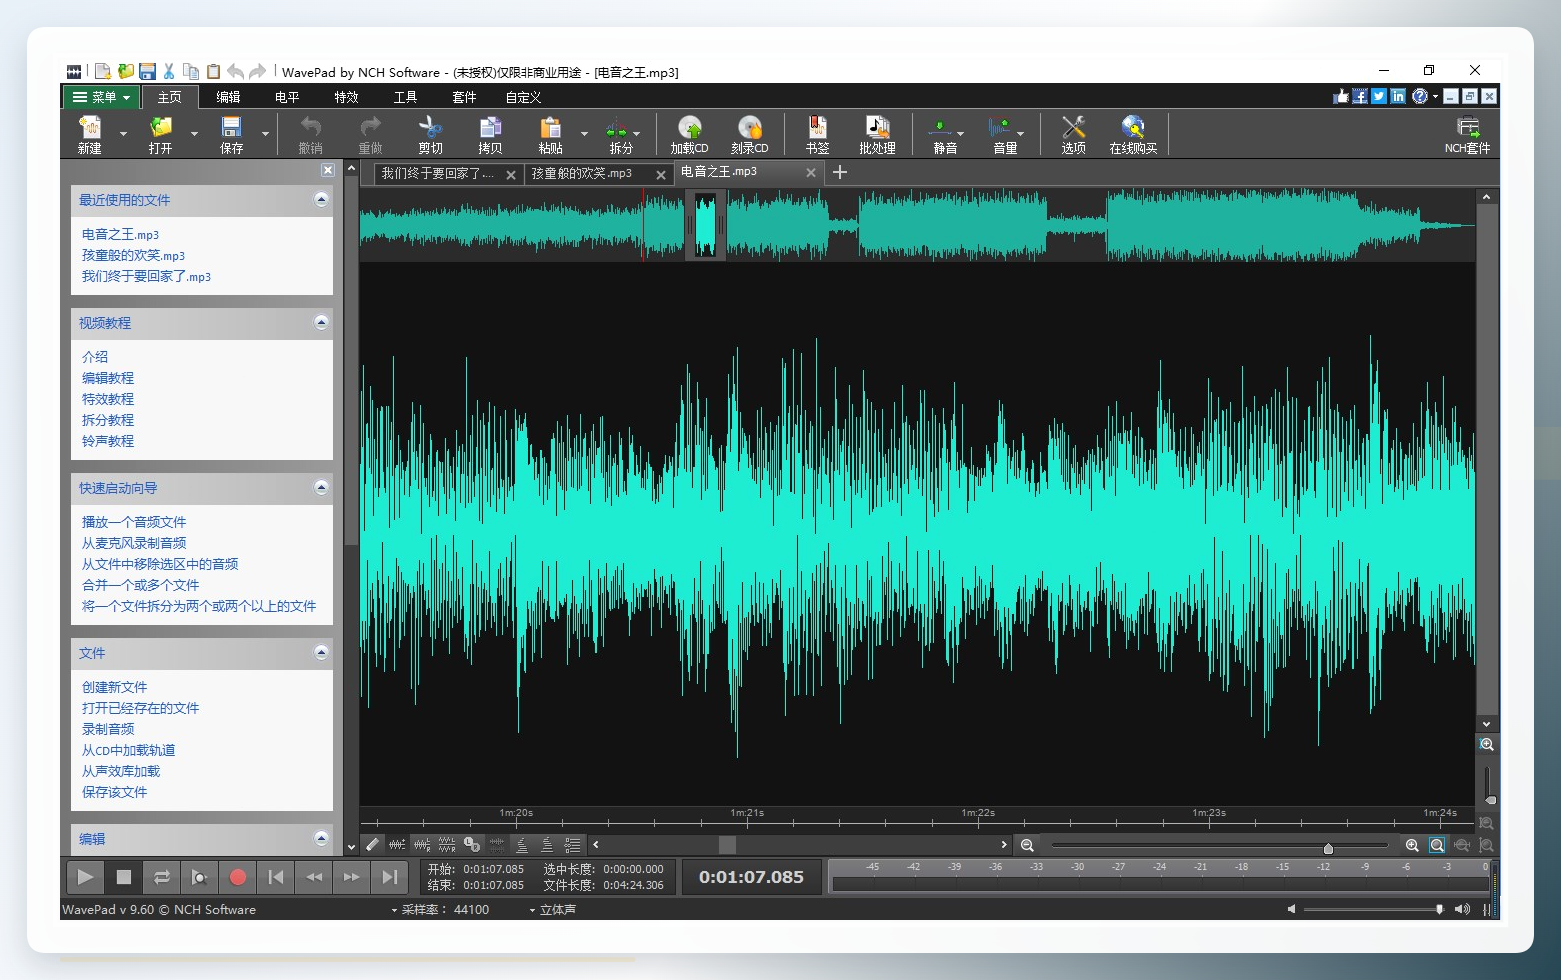Adjust the horizontal zoom slider

click(x=1328, y=848)
